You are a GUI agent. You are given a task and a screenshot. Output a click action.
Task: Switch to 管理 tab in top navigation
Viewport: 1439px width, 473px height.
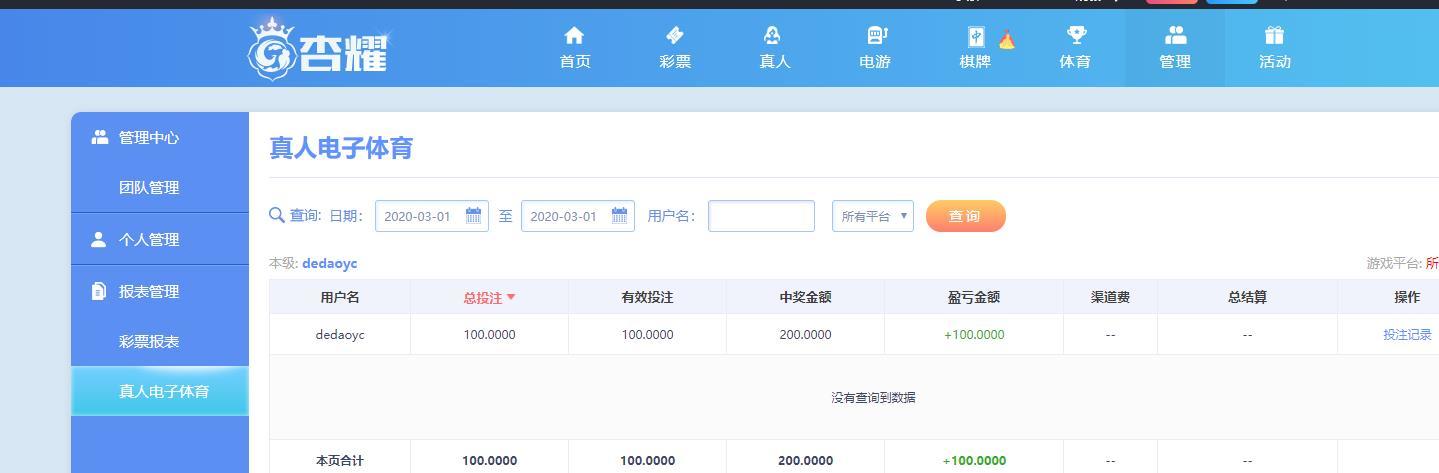point(1175,48)
